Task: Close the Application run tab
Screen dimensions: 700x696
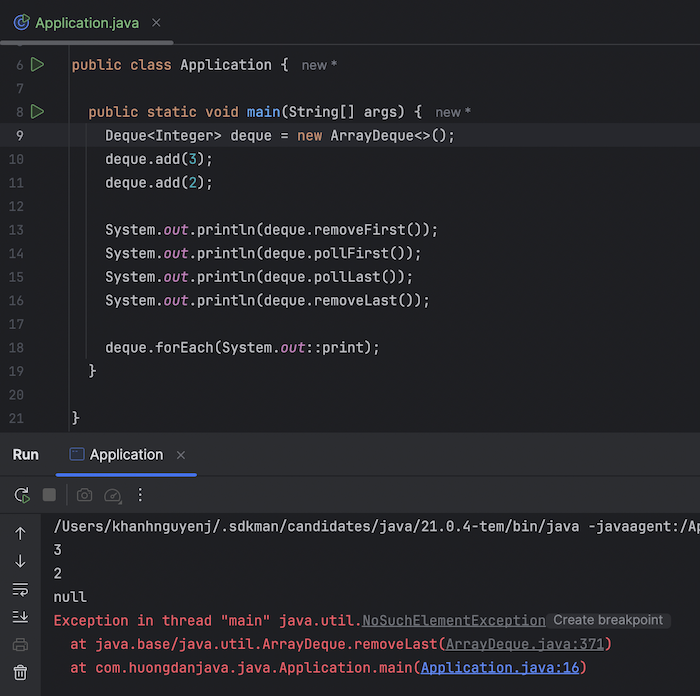Action: (181, 455)
